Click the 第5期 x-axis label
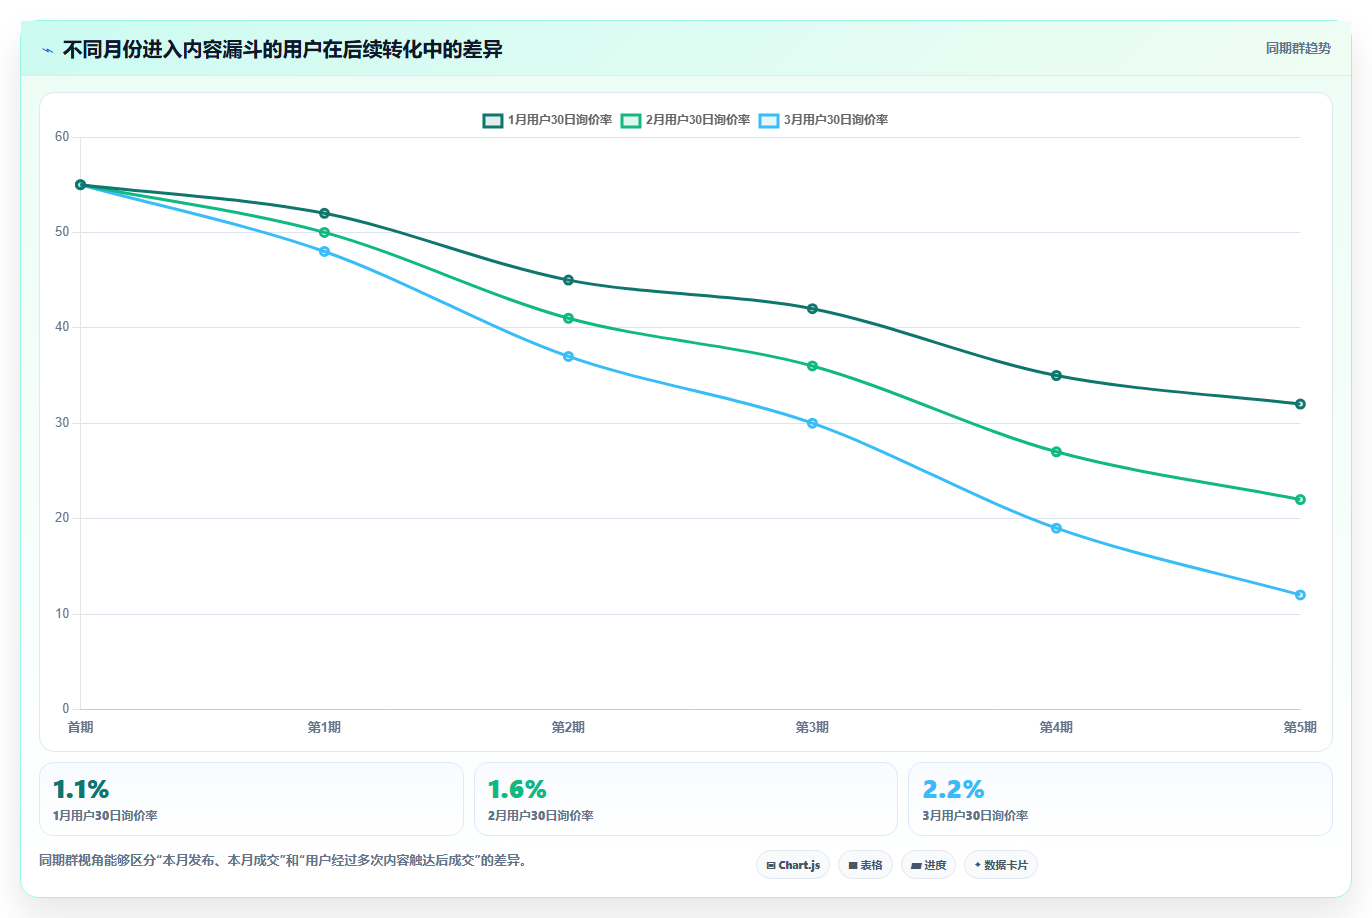The height and width of the screenshot is (918, 1372). (1300, 727)
